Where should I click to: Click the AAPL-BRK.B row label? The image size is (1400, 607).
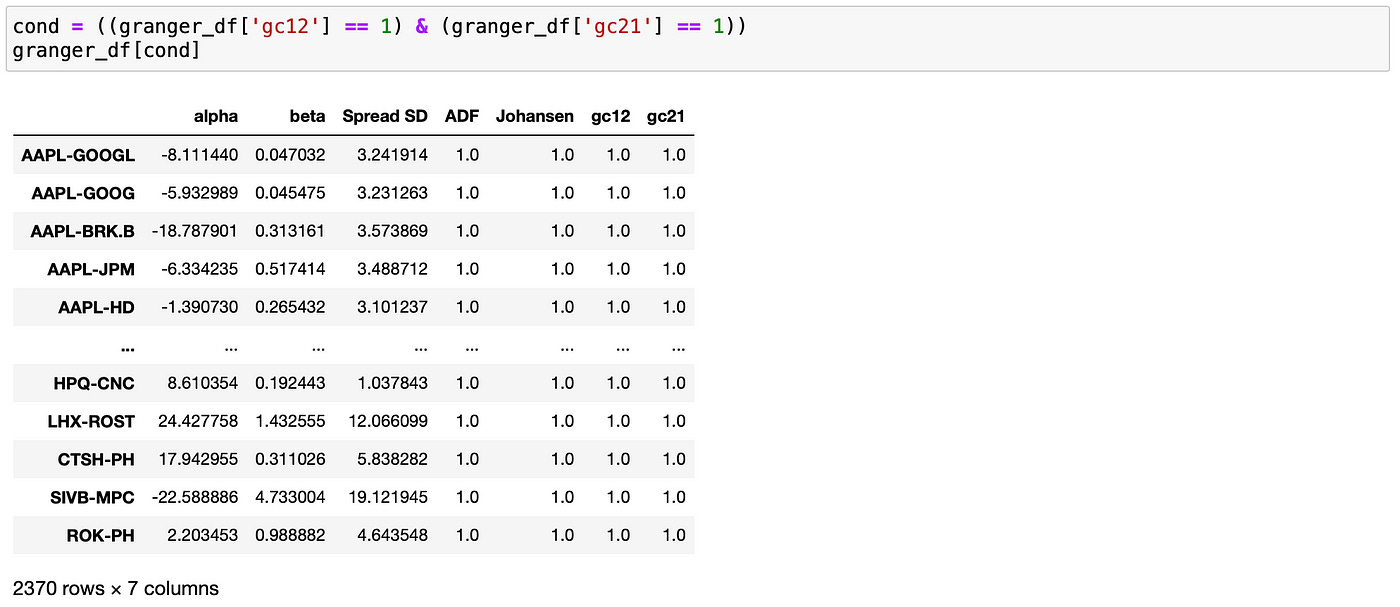pyautogui.click(x=82, y=231)
